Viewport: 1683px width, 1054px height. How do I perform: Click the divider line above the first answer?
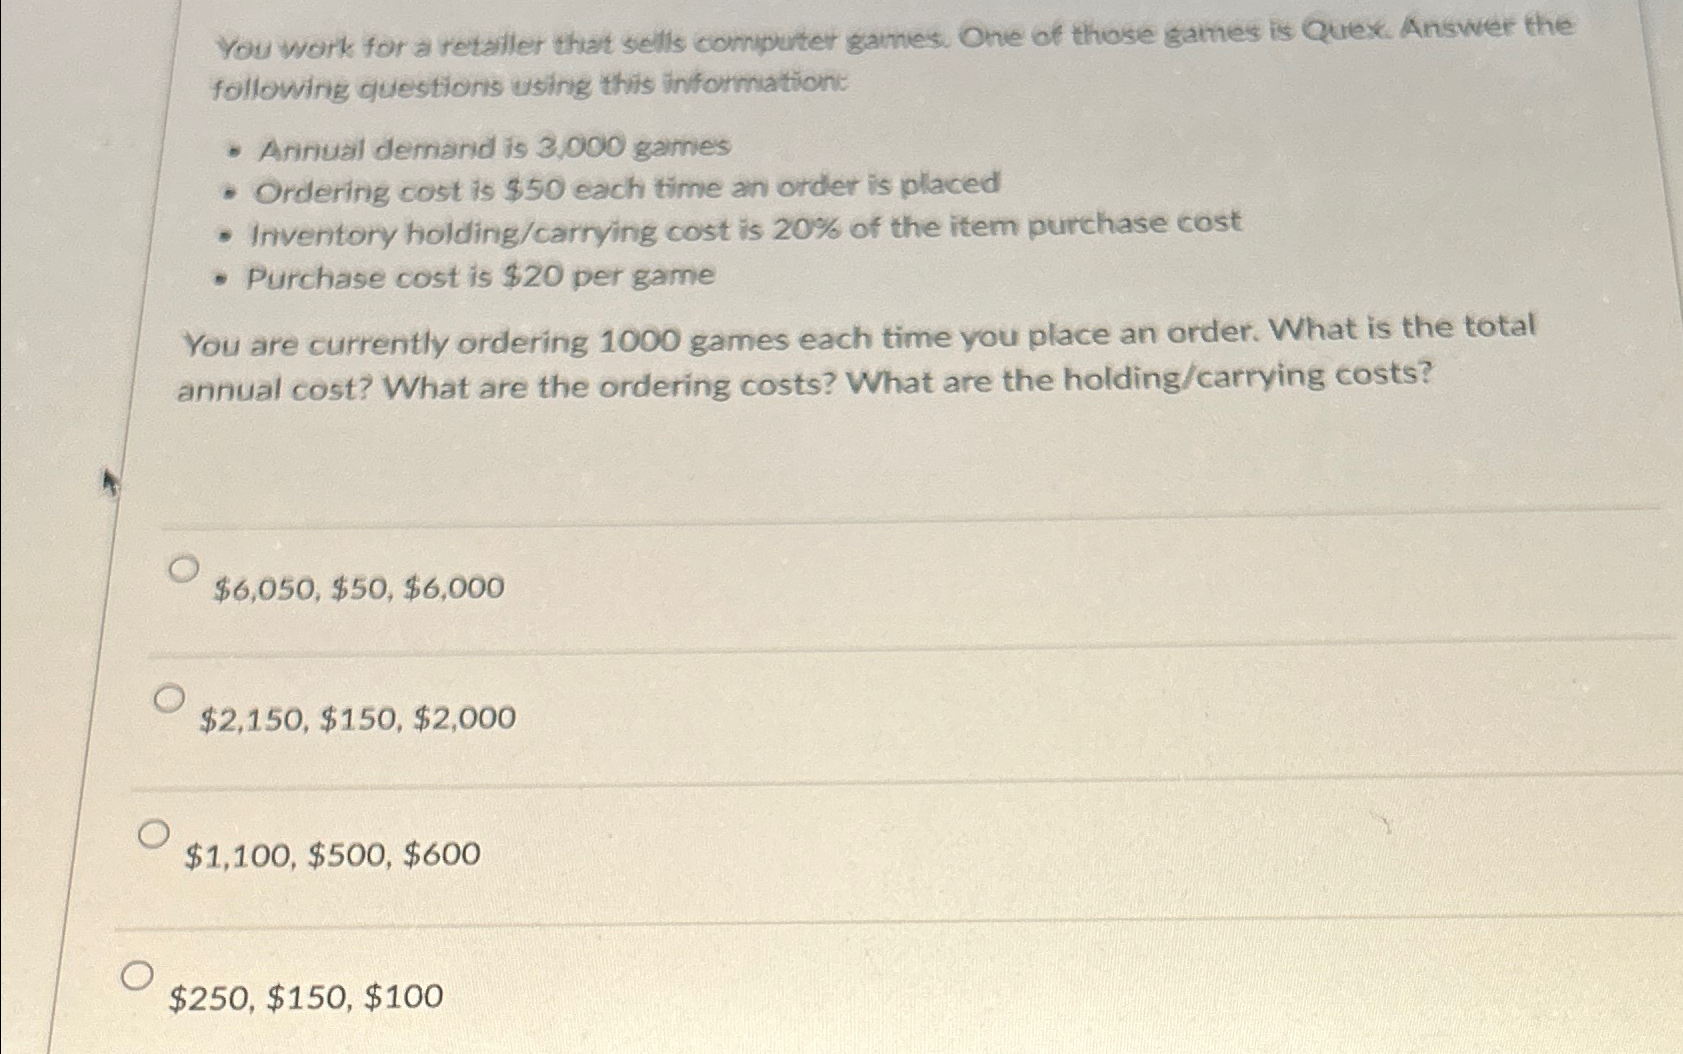point(800,520)
